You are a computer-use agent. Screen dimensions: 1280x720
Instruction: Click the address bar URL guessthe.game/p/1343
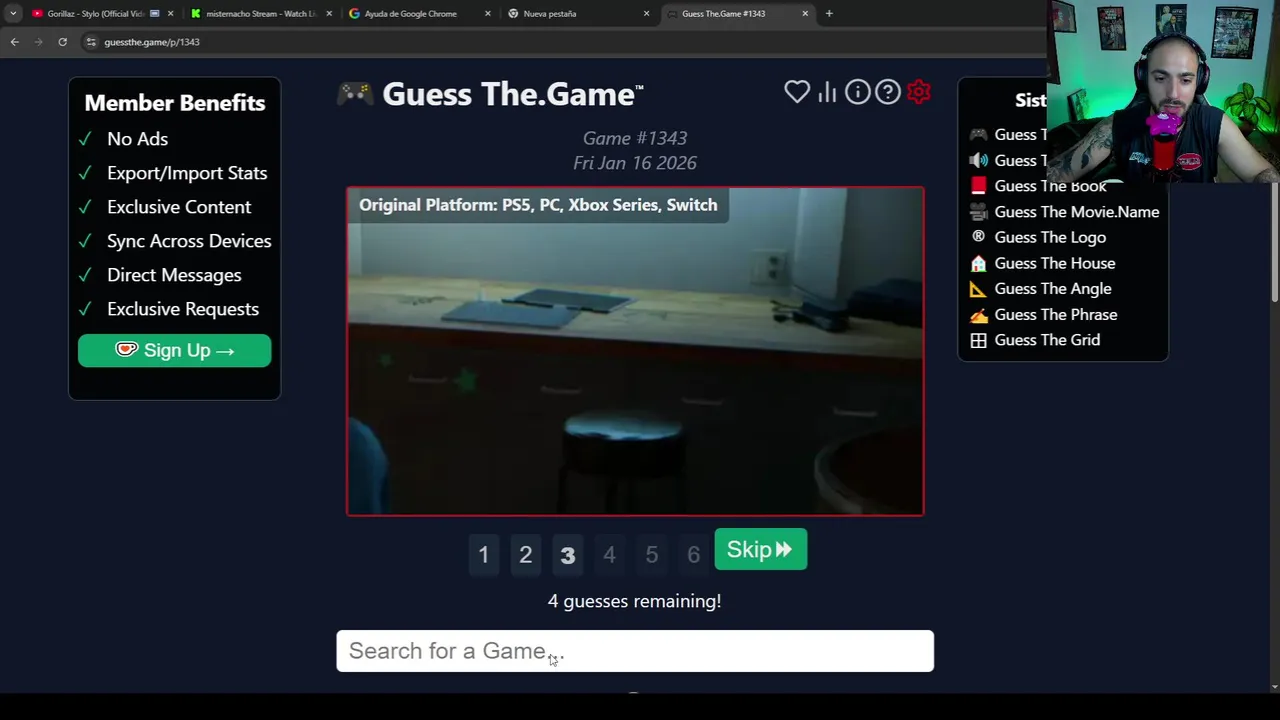point(152,42)
